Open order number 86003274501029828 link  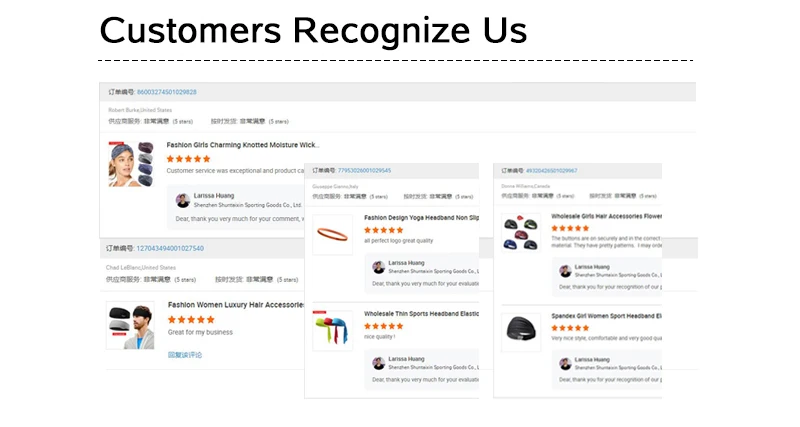[x=166, y=92]
